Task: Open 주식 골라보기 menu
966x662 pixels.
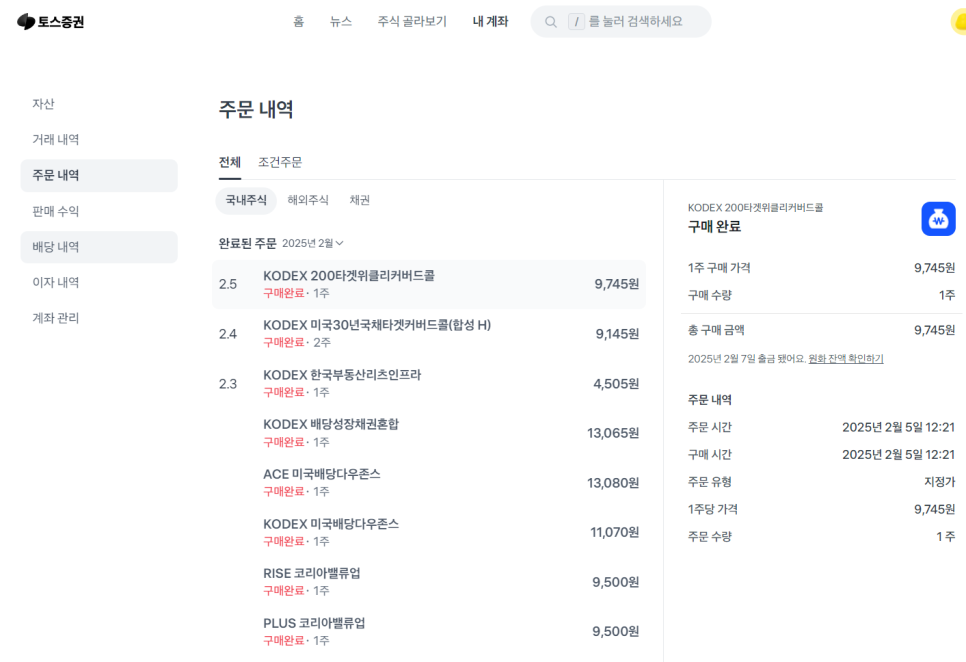Action: pos(412,22)
